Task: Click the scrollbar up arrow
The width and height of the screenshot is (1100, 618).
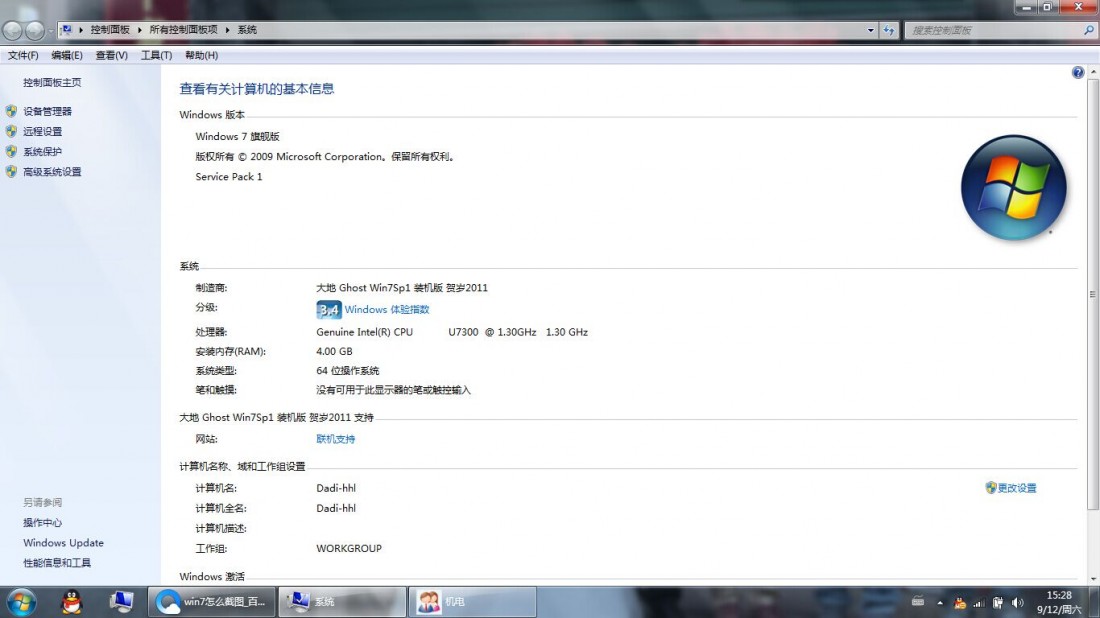Action: (1093, 72)
